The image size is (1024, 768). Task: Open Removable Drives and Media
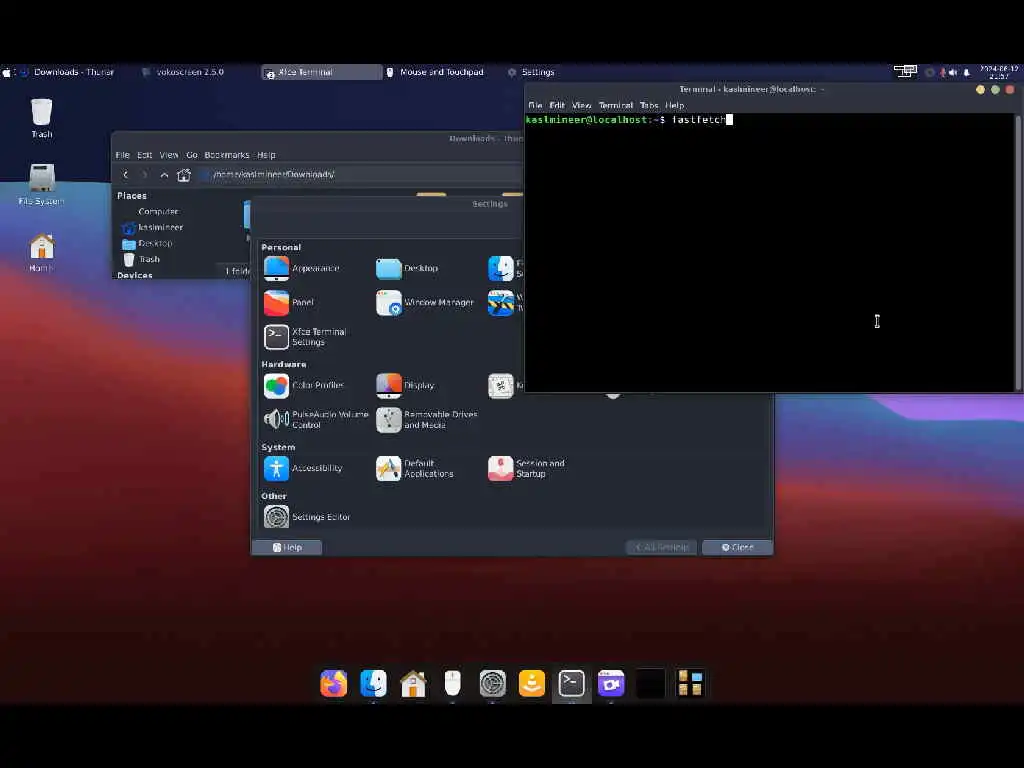click(427, 419)
